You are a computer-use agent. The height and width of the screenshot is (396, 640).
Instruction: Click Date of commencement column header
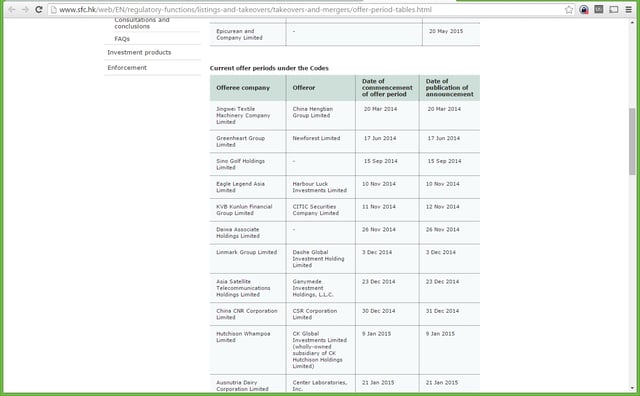[387, 88]
